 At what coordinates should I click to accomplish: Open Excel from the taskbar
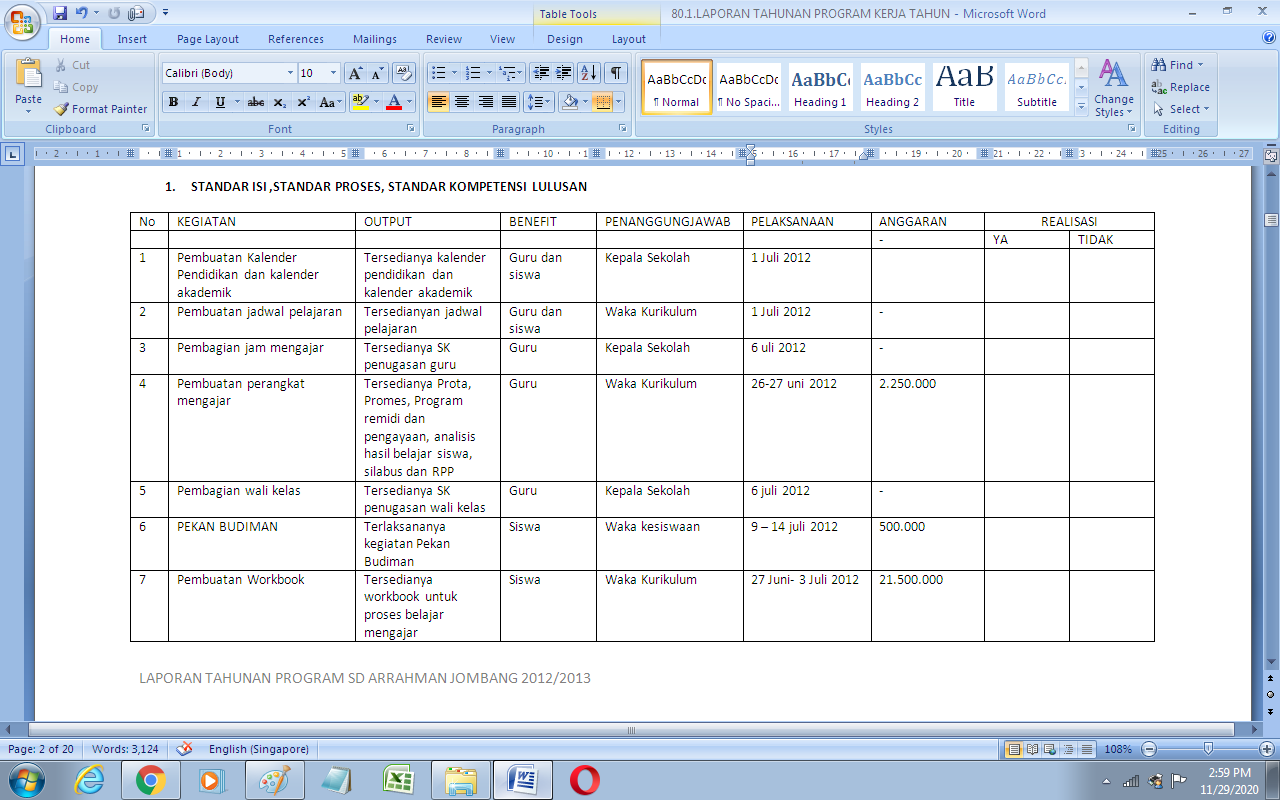pyautogui.click(x=399, y=780)
